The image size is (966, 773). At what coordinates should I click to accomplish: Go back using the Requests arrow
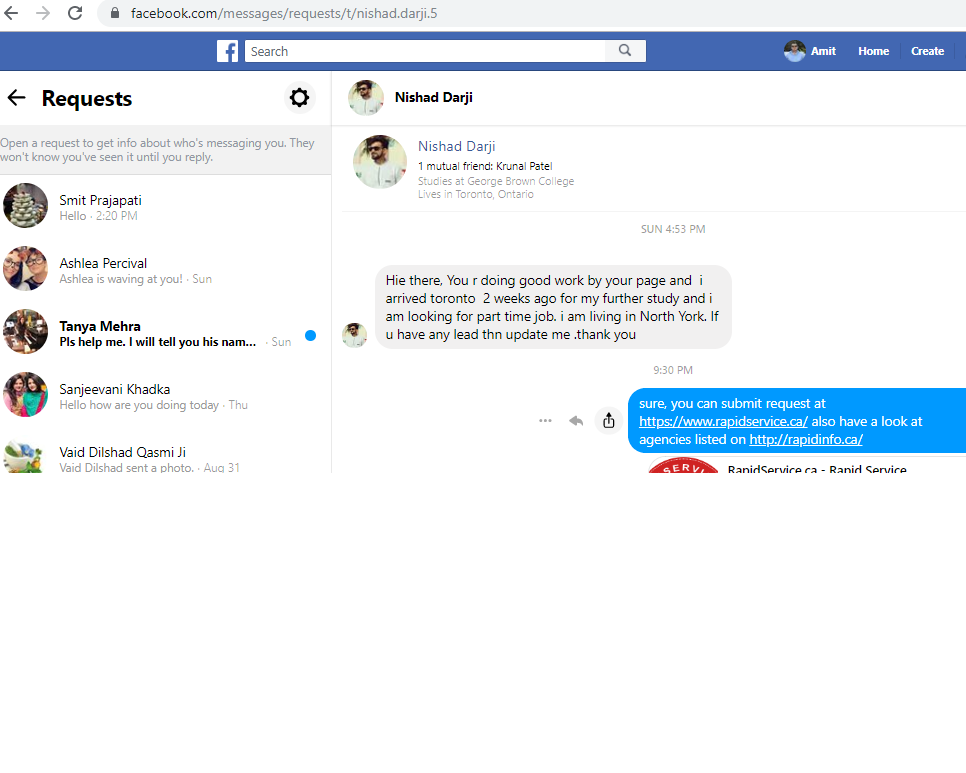tap(16, 98)
